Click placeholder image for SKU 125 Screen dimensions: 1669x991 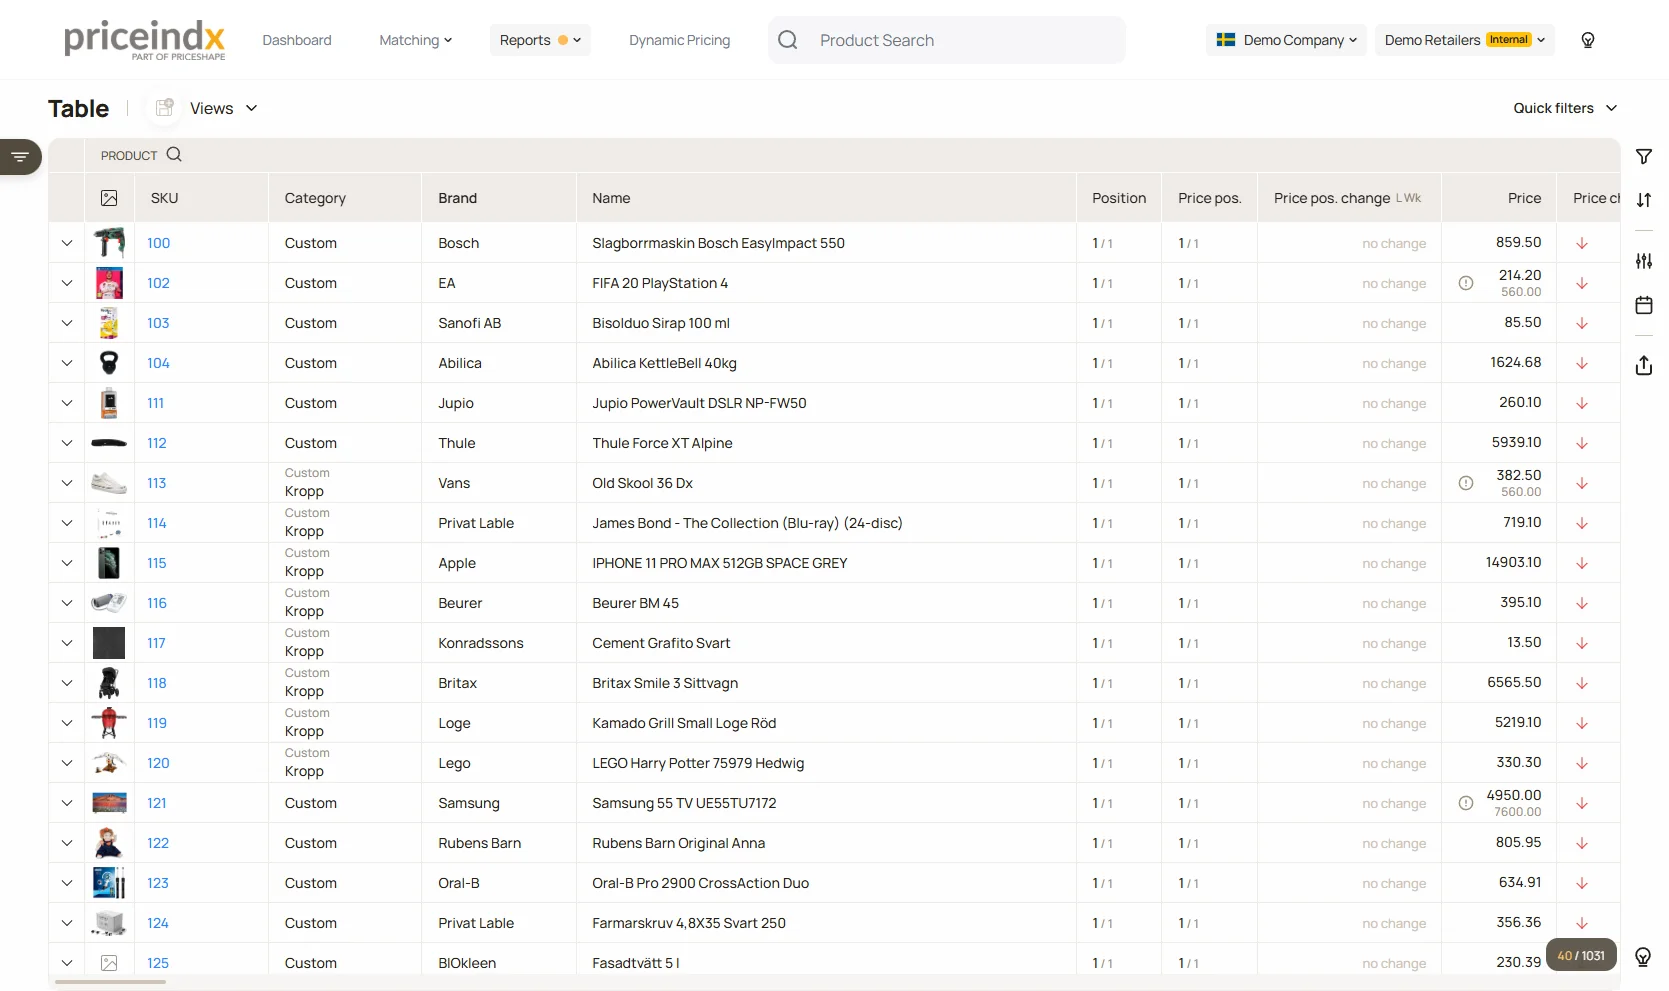109,963
